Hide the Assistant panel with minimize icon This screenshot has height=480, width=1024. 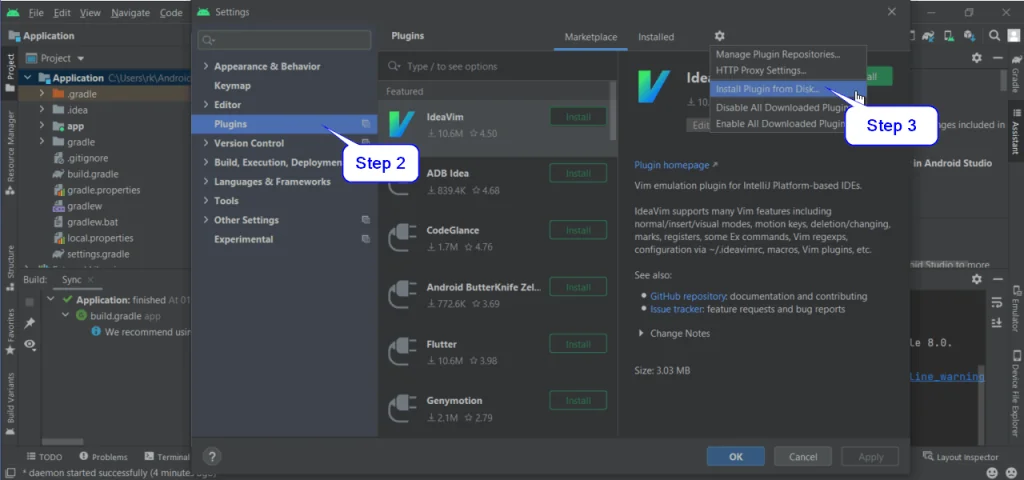pos(997,57)
